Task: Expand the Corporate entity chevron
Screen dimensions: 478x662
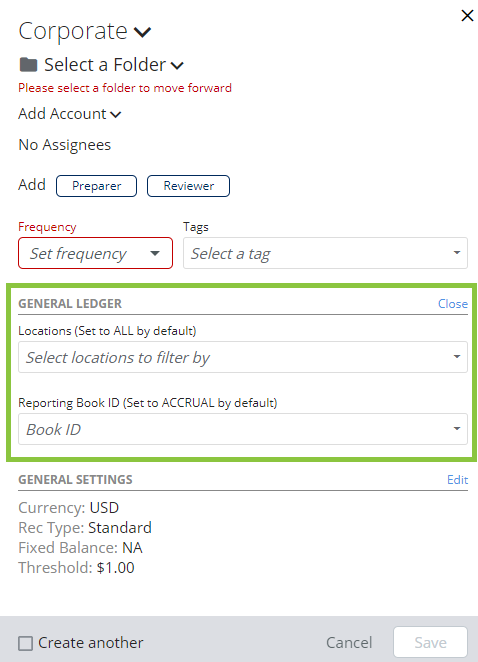Action: pyautogui.click(x=142, y=32)
